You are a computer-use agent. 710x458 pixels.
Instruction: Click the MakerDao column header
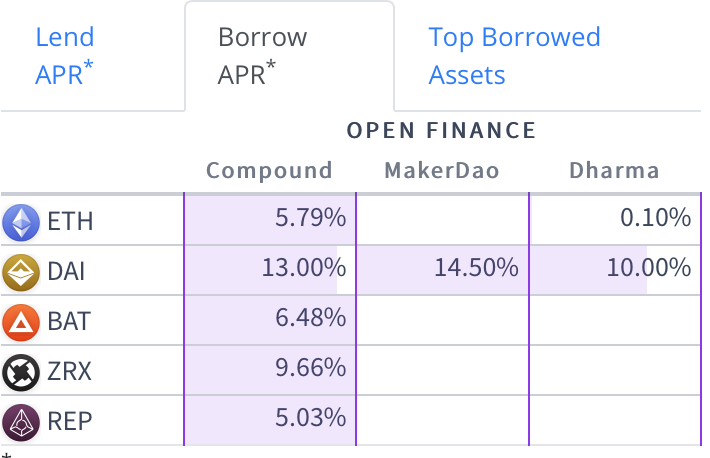click(x=442, y=170)
